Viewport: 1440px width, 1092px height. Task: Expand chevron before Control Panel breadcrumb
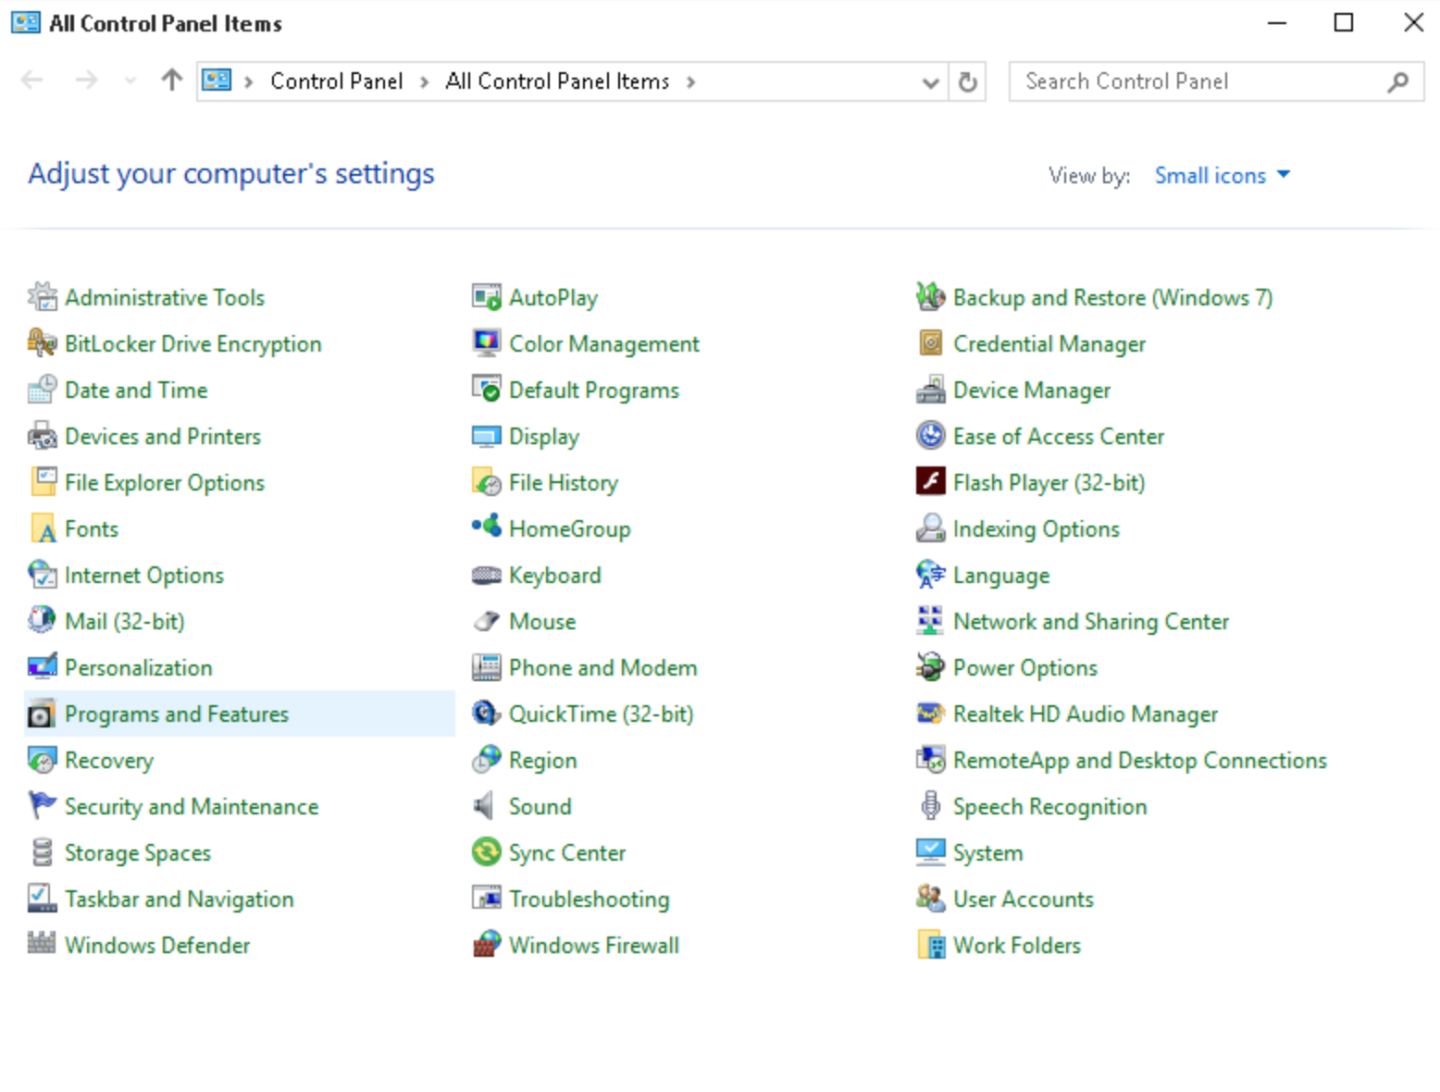pos(248,82)
